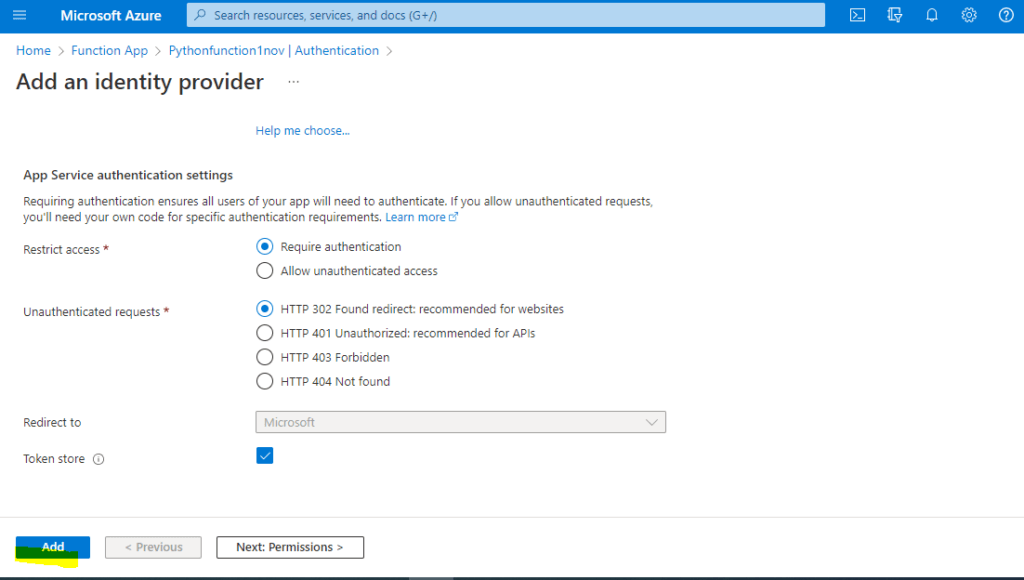The image size is (1024, 580).
Task: Click the Add button
Action: pos(52,547)
